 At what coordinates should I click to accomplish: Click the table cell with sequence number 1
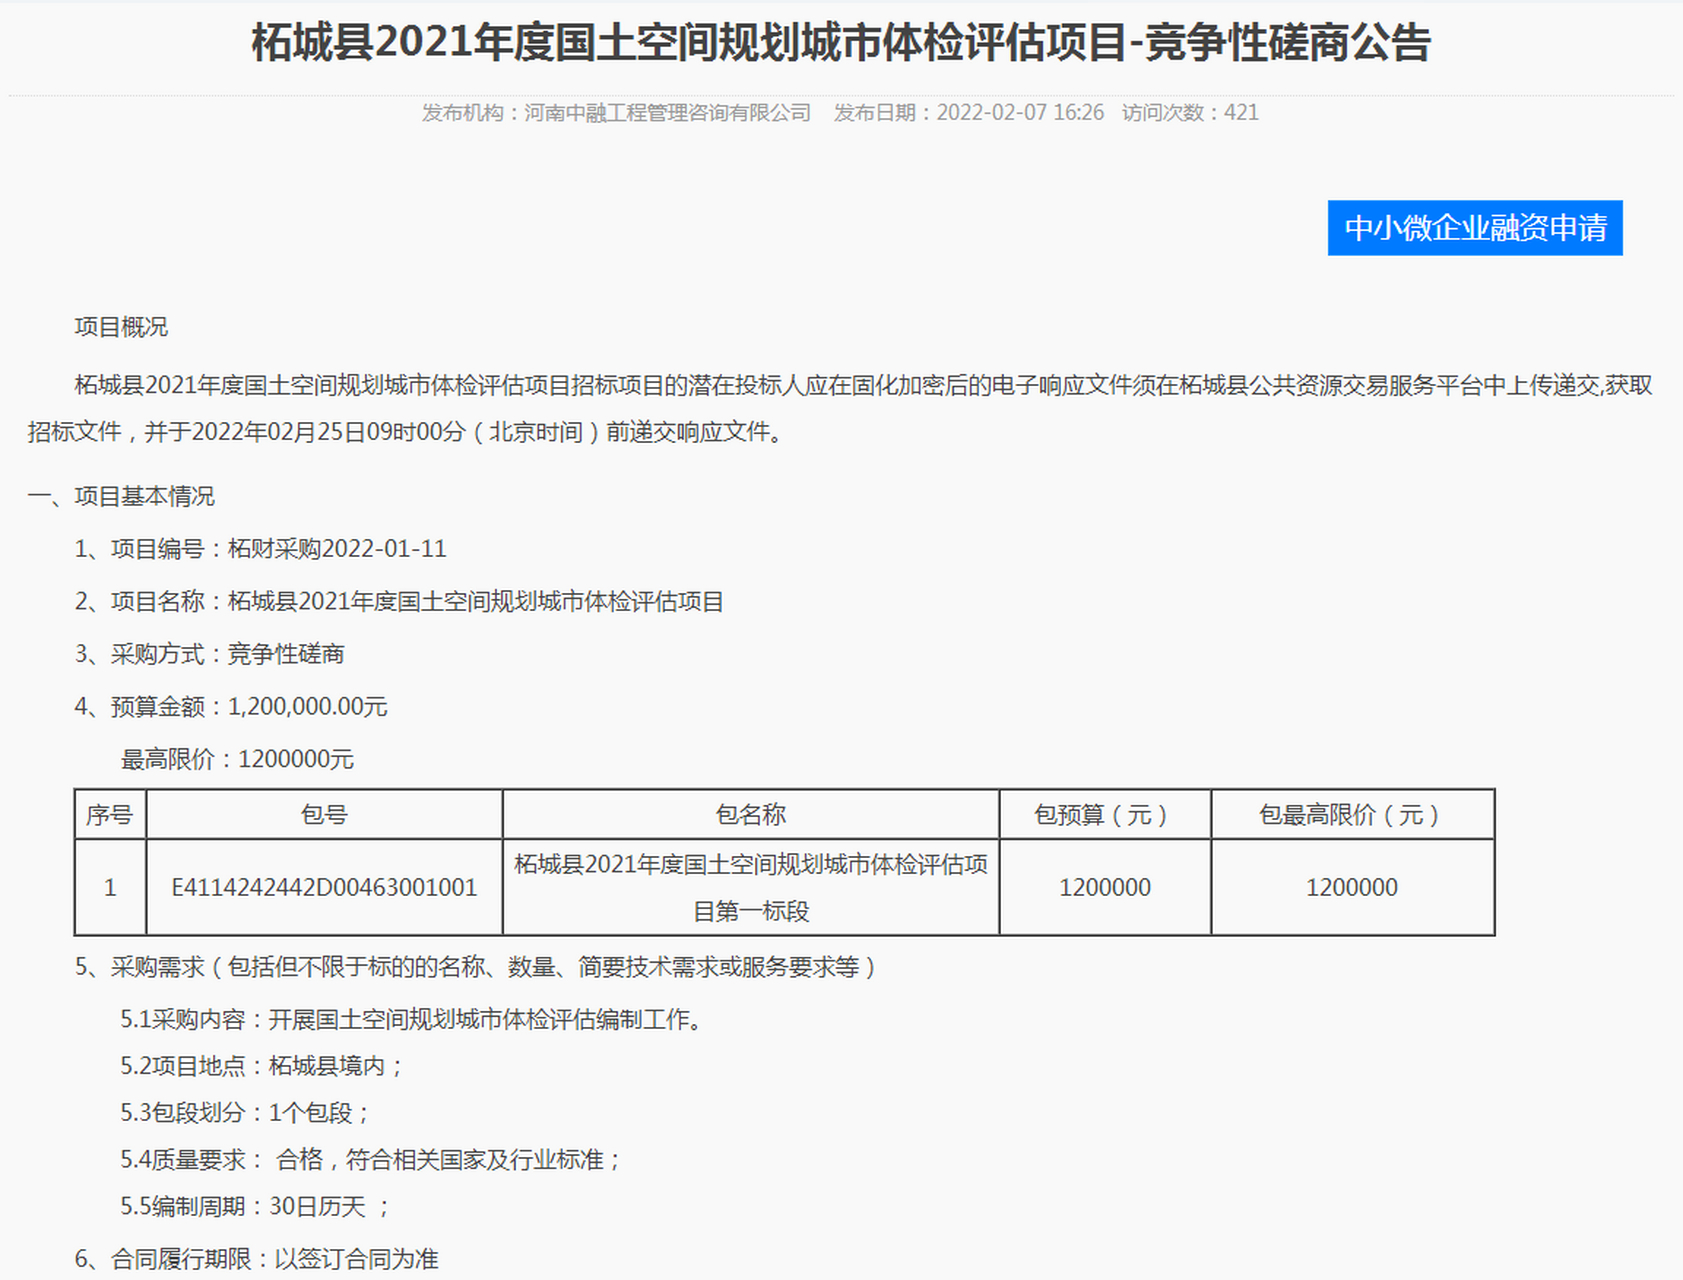click(110, 888)
